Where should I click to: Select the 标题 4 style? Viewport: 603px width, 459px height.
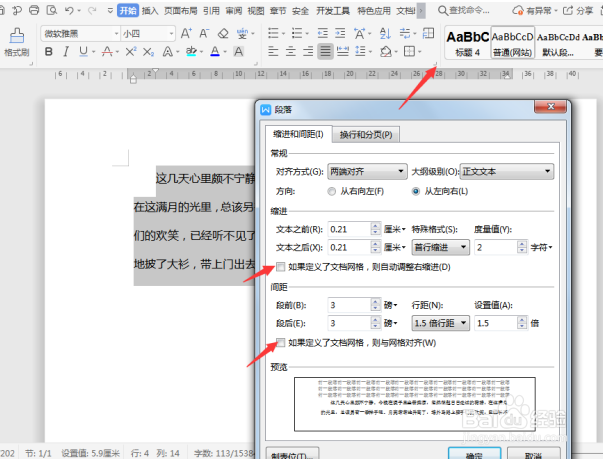[x=468, y=42]
